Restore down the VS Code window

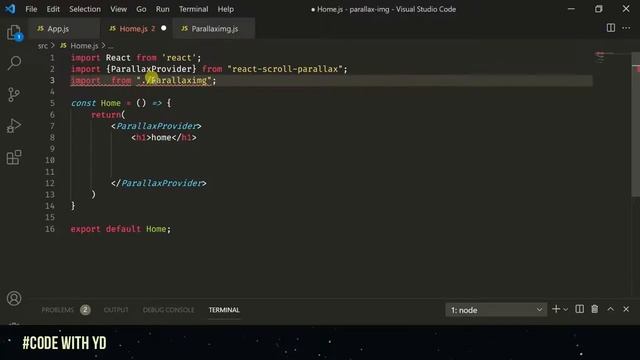[x=598, y=9]
